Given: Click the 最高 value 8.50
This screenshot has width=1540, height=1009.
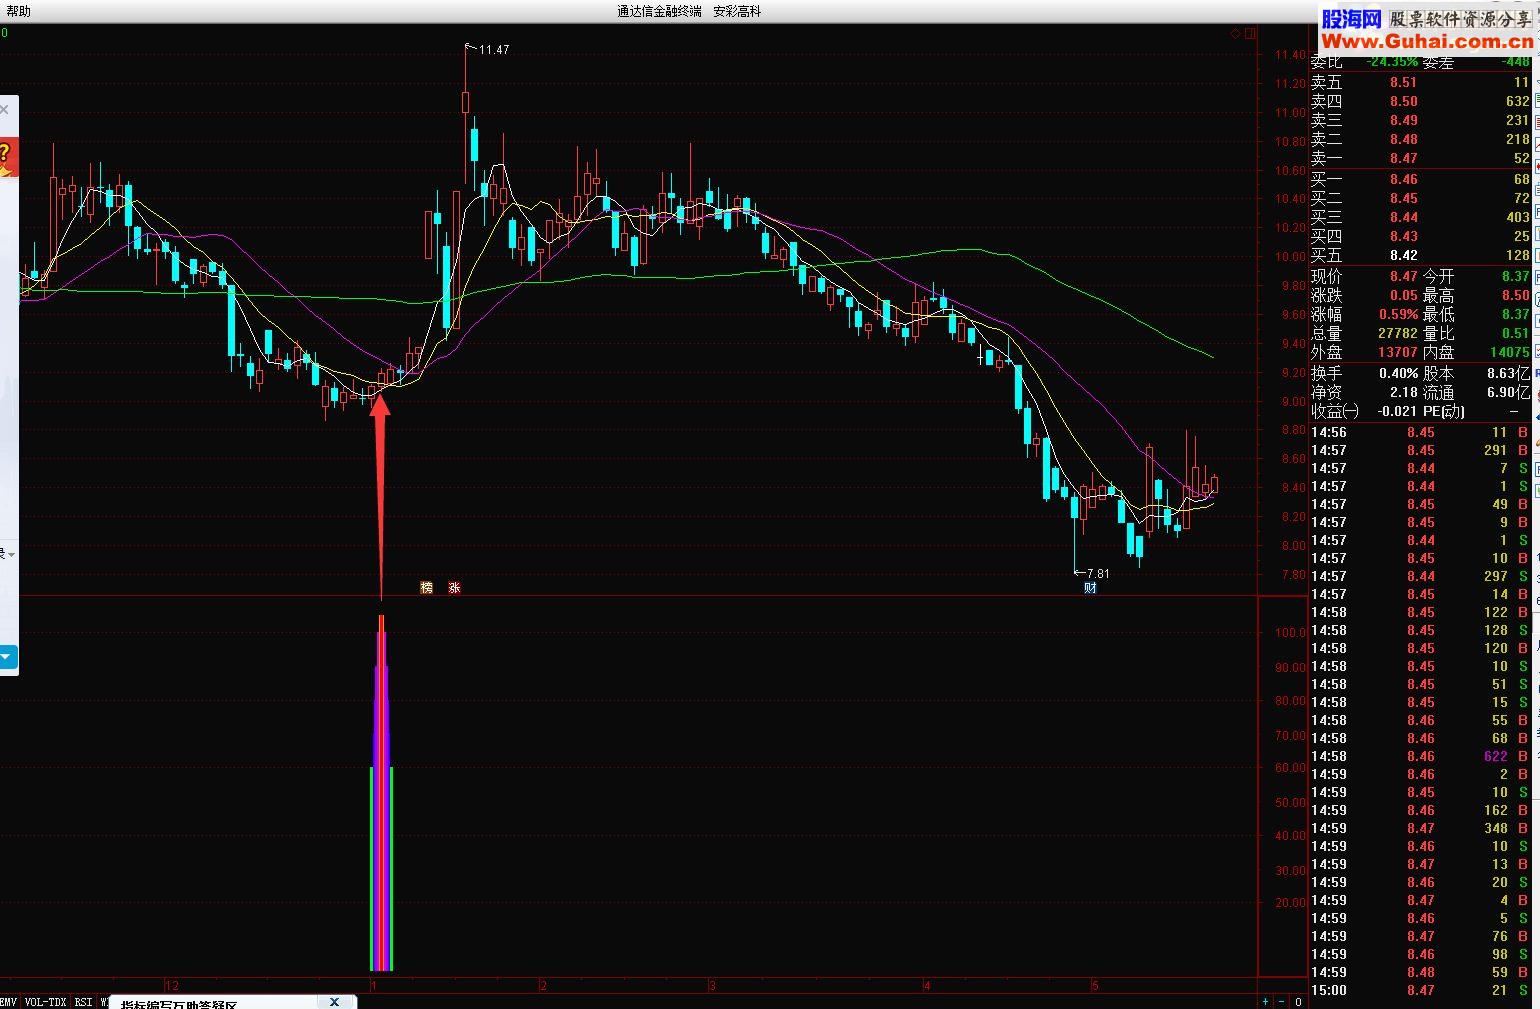Looking at the screenshot, I should click(x=1516, y=295).
